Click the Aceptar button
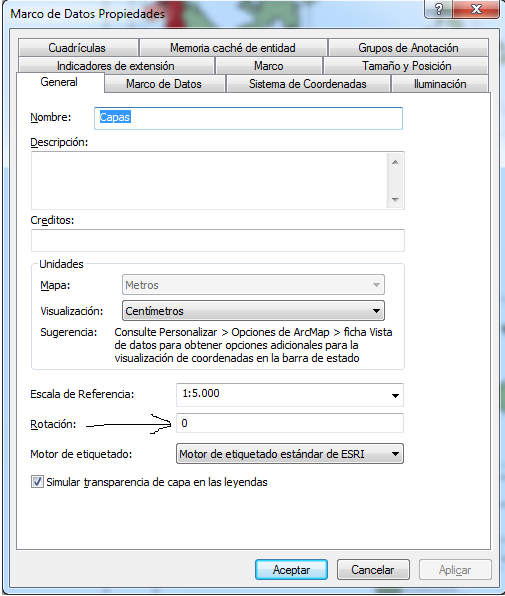 [x=291, y=570]
